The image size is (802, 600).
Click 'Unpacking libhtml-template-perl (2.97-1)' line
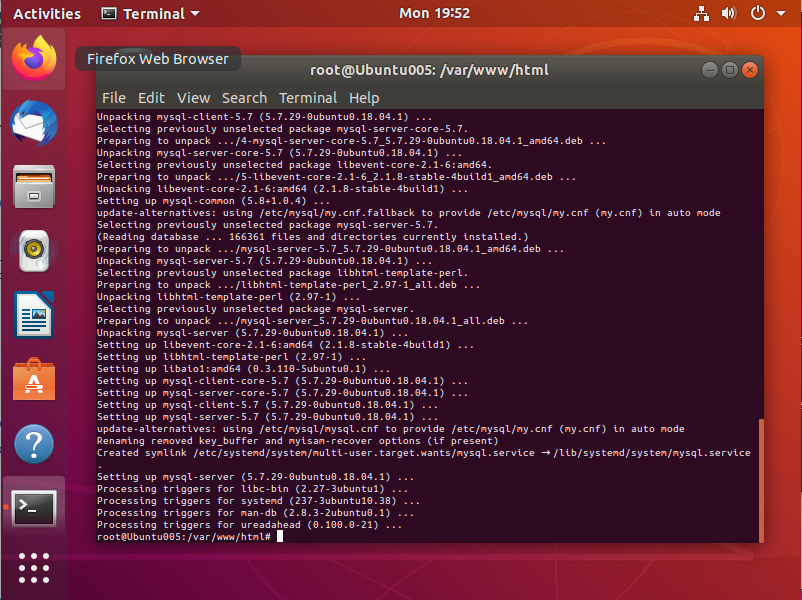[x=228, y=297]
